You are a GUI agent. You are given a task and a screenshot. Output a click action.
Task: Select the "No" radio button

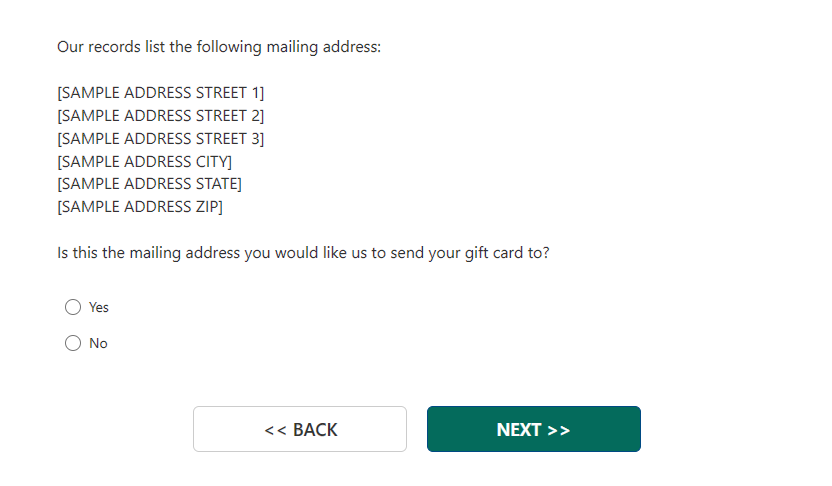tap(73, 343)
